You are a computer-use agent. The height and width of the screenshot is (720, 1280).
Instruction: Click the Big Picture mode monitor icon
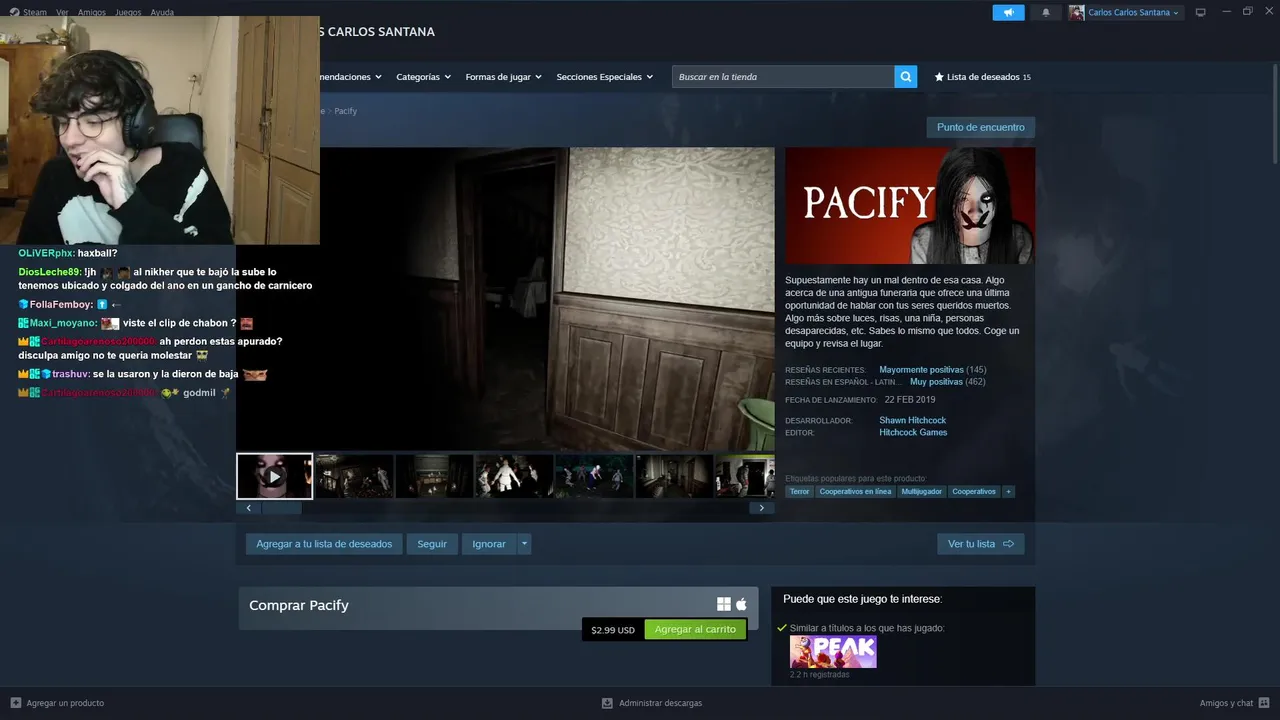(1201, 12)
